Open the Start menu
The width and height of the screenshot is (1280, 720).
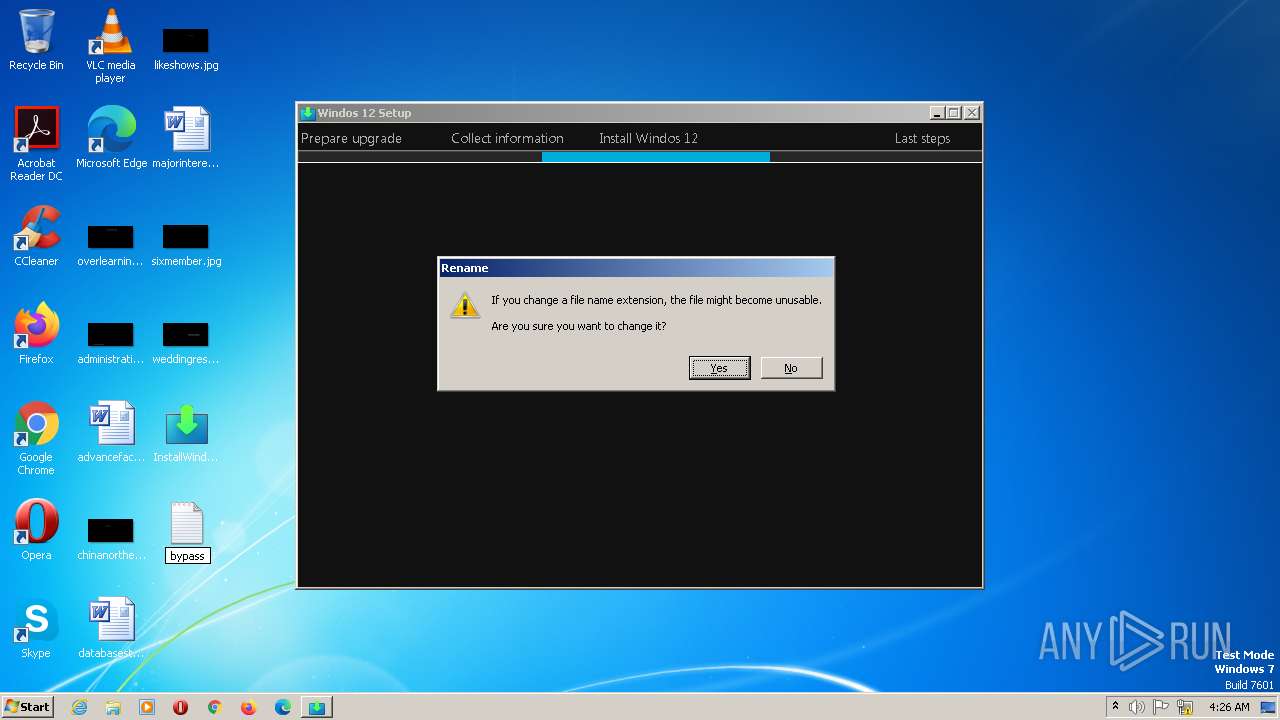coord(28,706)
